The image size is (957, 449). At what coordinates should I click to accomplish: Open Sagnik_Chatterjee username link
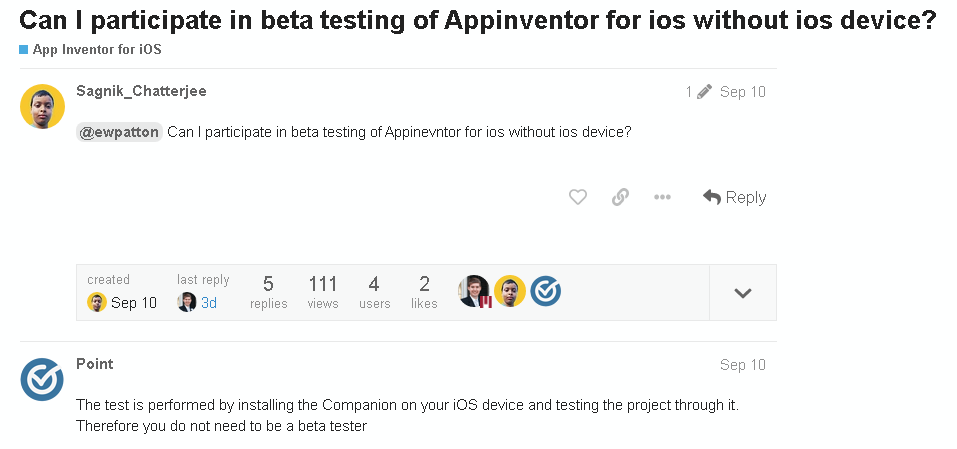tap(141, 91)
